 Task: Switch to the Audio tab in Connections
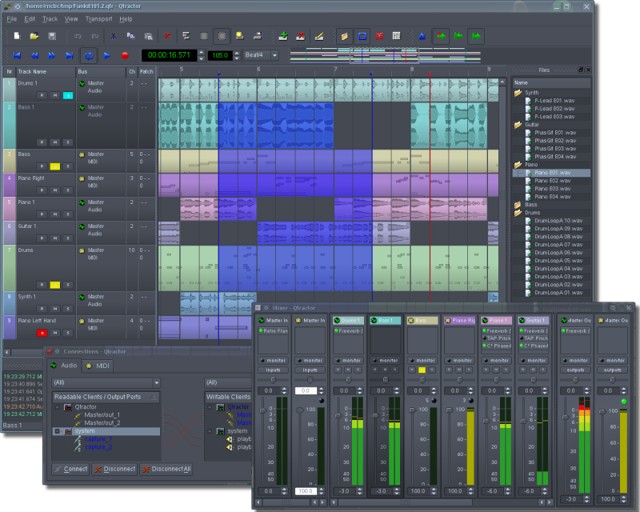64,365
